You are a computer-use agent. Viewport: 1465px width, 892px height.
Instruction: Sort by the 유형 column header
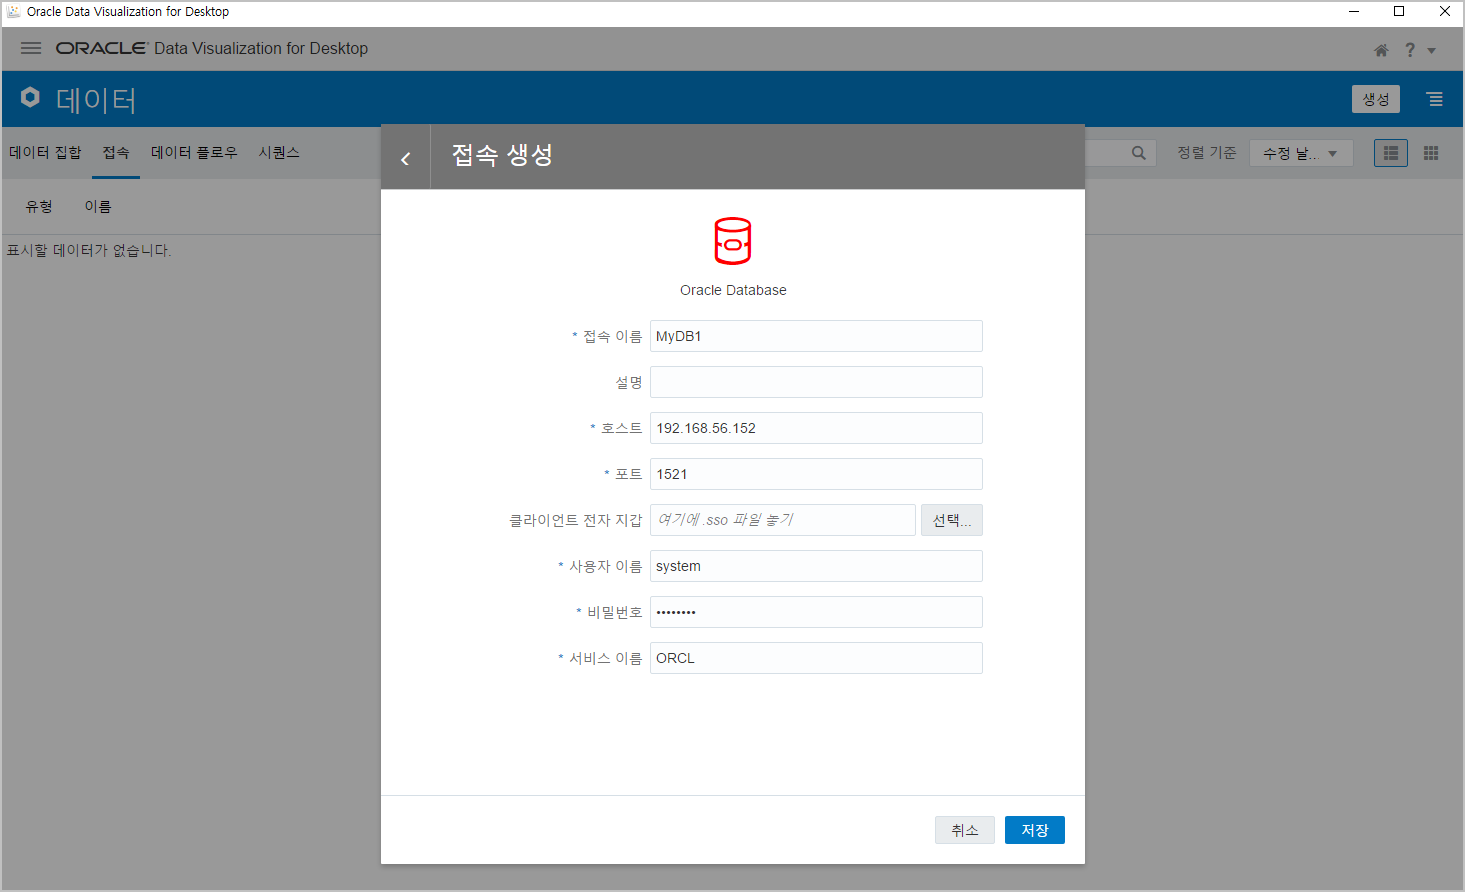click(39, 206)
